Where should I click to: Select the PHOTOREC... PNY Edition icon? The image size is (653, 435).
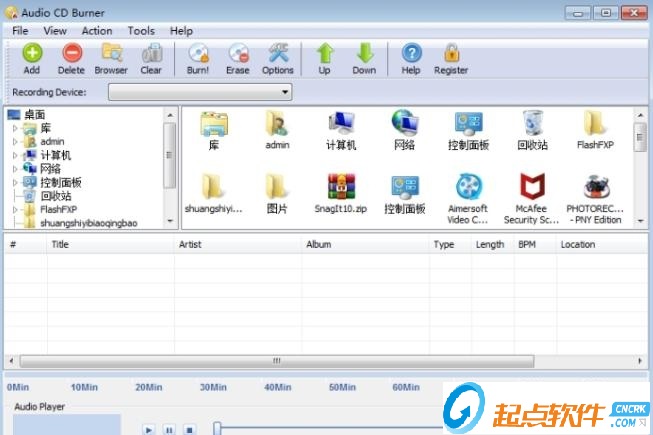pyautogui.click(x=596, y=186)
